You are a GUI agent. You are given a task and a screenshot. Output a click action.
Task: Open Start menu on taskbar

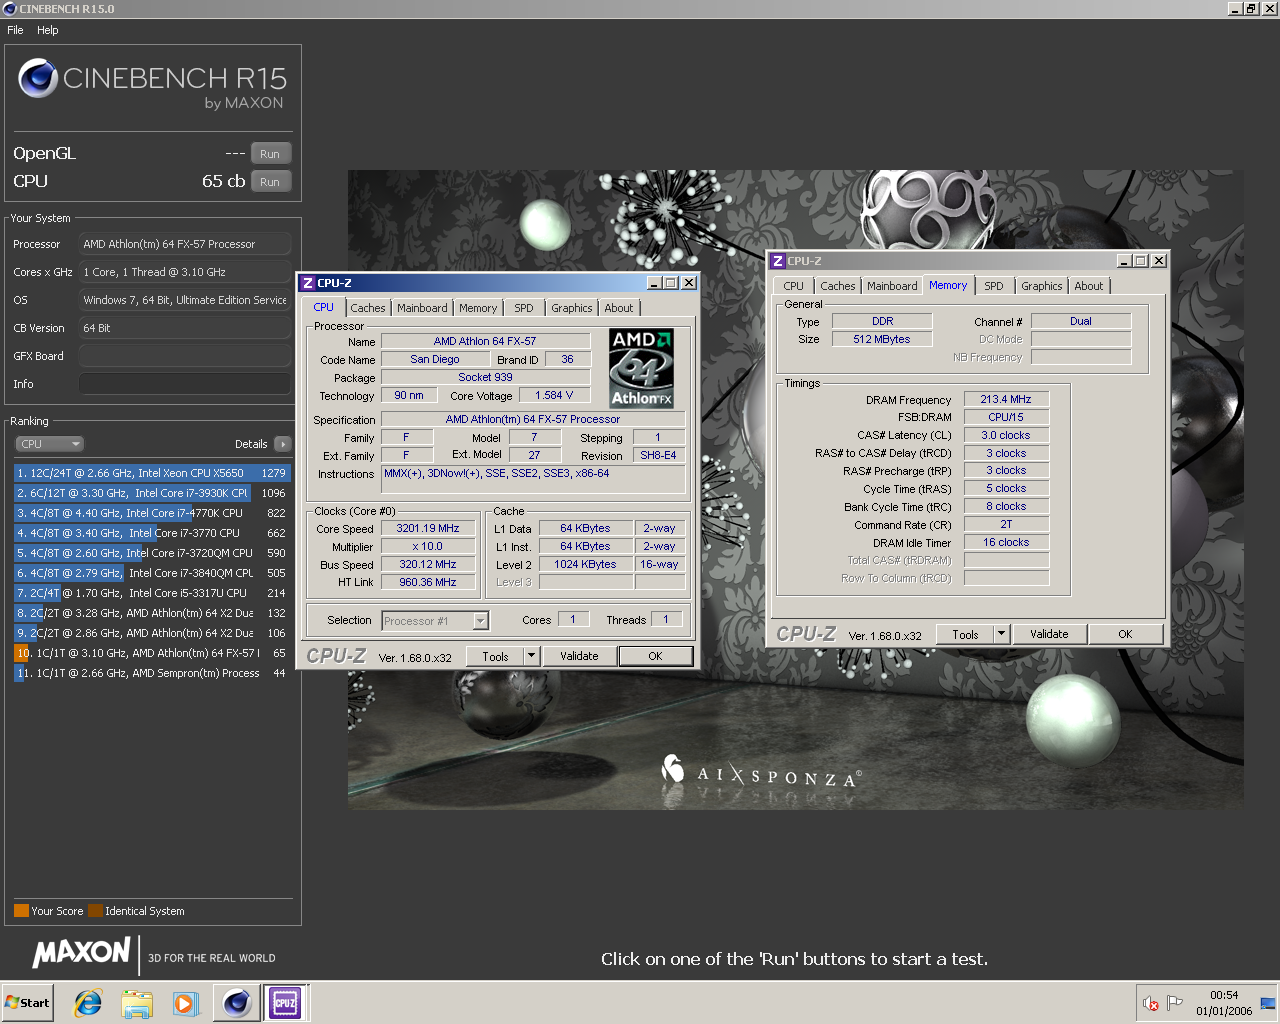tap(27, 1002)
